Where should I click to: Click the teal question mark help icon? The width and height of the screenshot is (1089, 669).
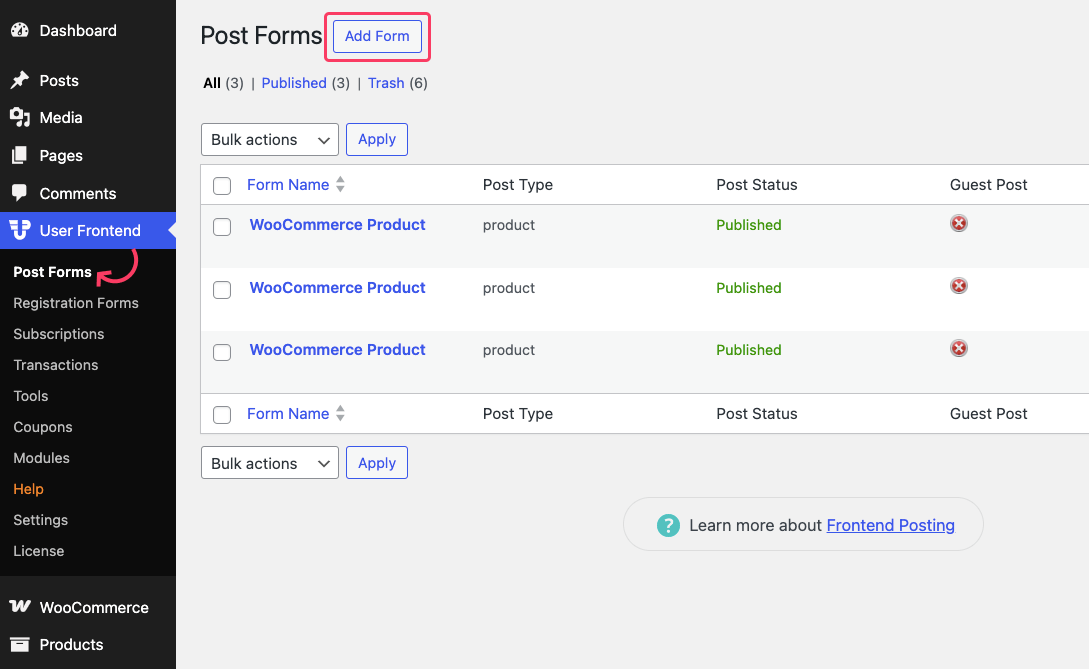tap(668, 525)
